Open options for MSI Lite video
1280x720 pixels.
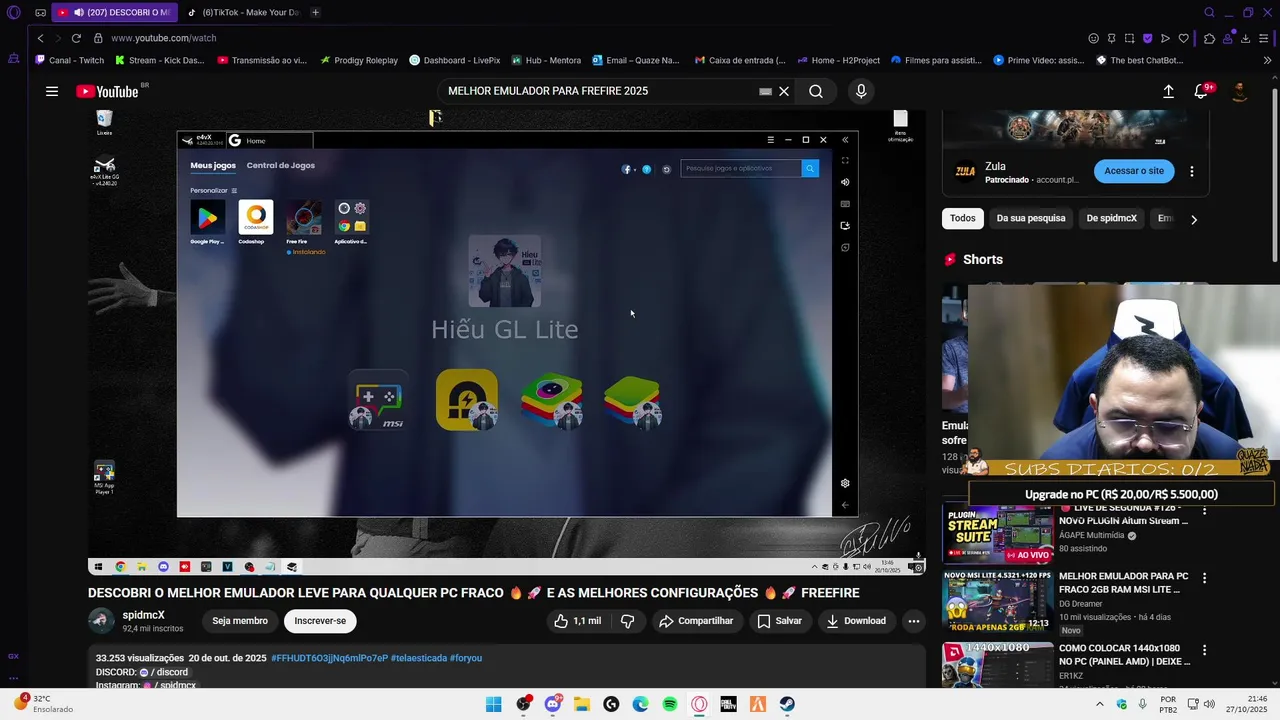click(1204, 578)
